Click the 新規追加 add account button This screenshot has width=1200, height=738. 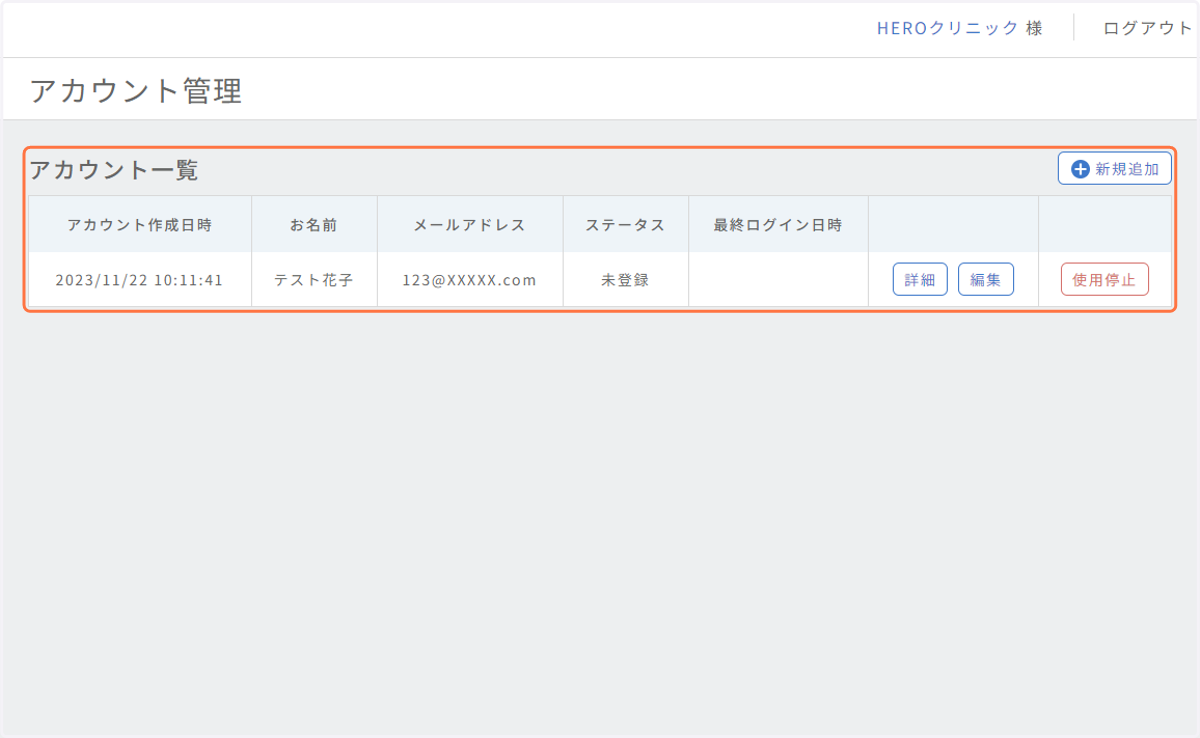pos(1114,169)
